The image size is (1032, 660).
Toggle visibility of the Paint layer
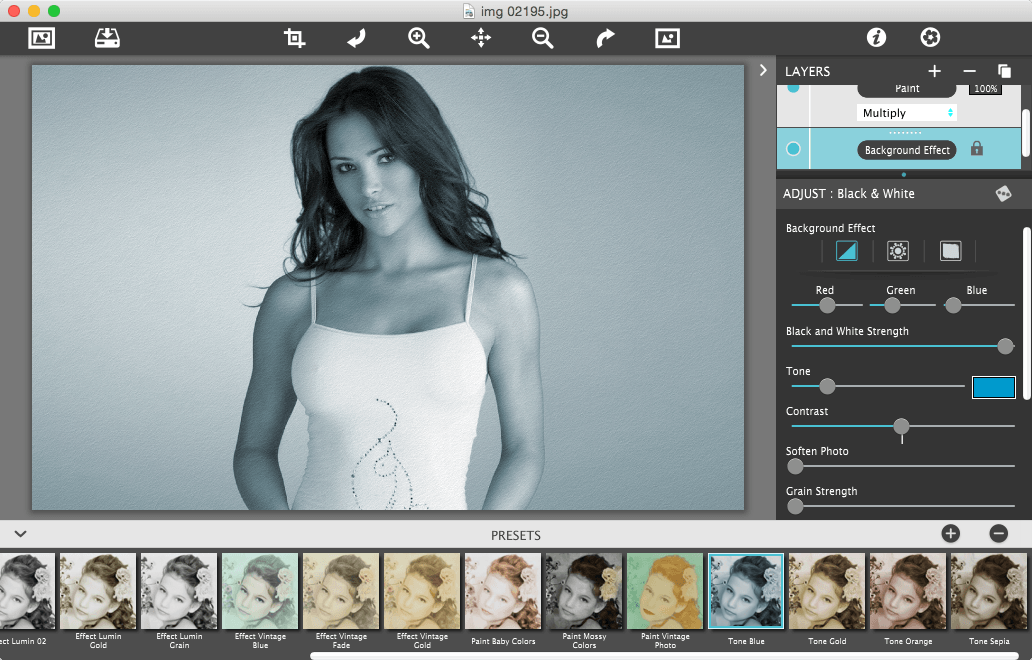tap(793, 88)
